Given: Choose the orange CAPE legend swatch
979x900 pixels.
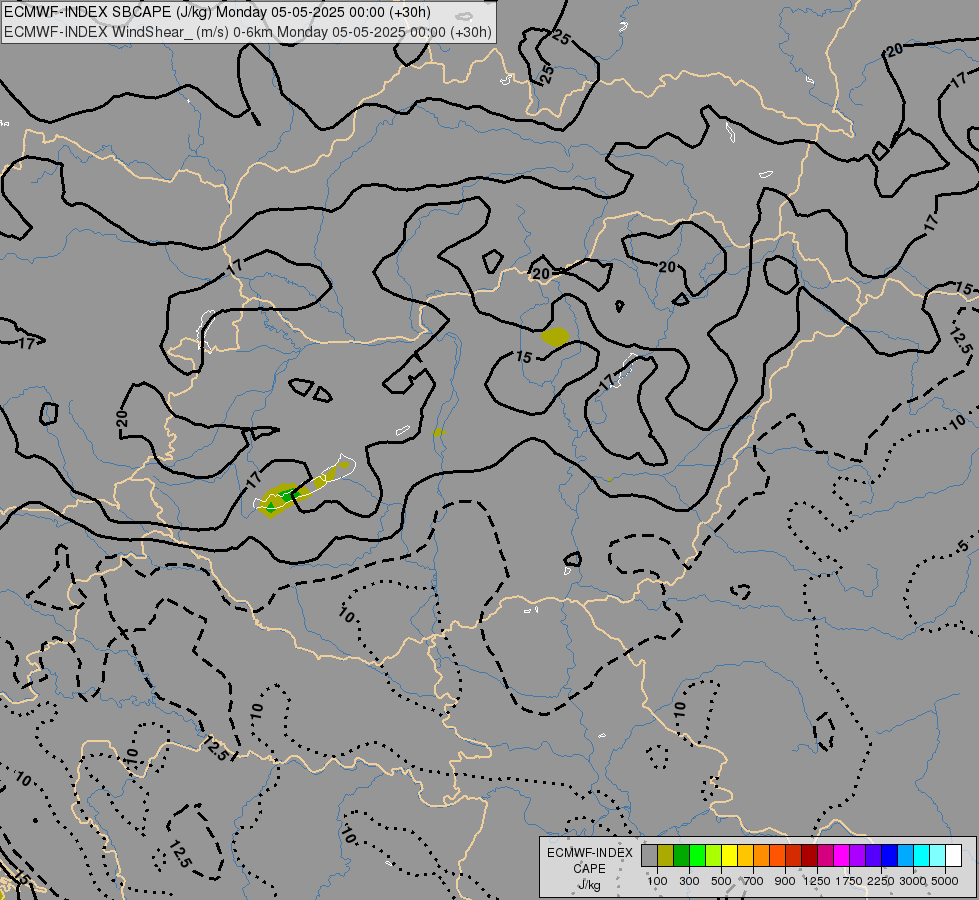Looking at the screenshot, I should pyautogui.click(x=762, y=855).
